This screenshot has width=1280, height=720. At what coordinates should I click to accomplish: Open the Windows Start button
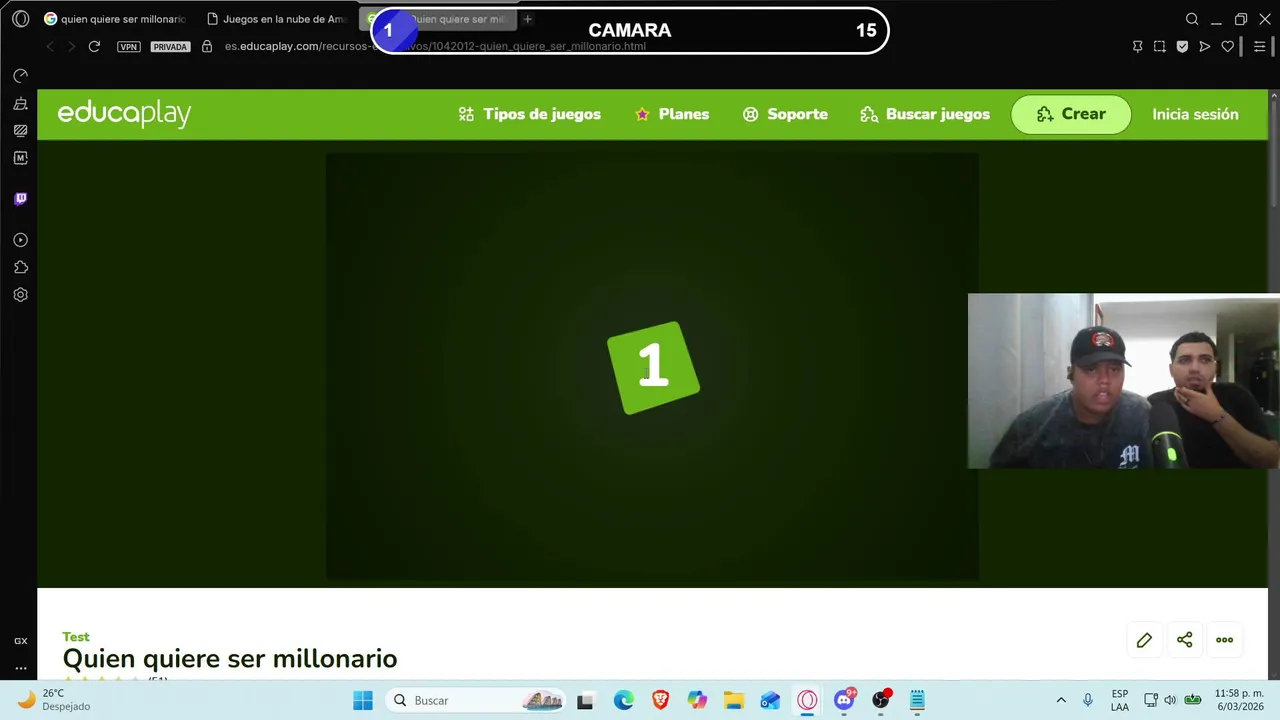pos(363,700)
